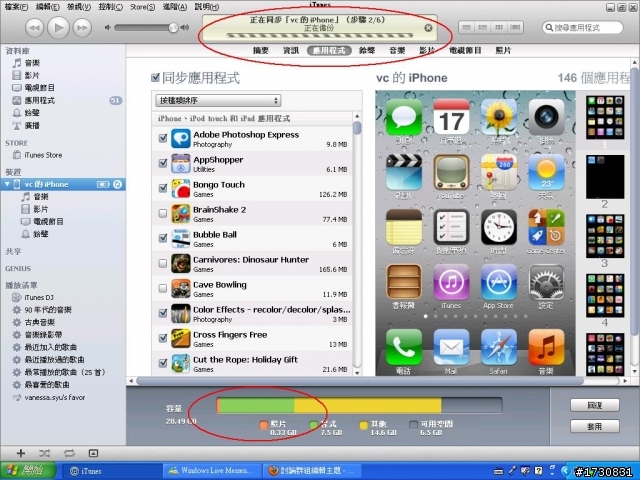Click the Windows Start button

coord(28,471)
